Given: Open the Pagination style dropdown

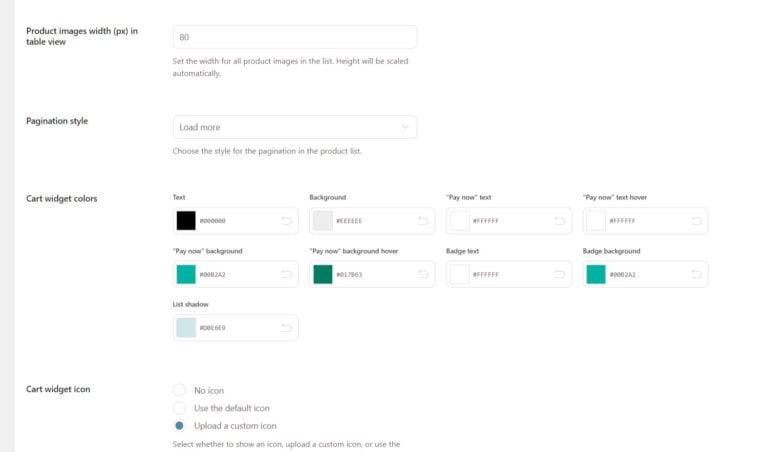Looking at the screenshot, I should pos(295,127).
